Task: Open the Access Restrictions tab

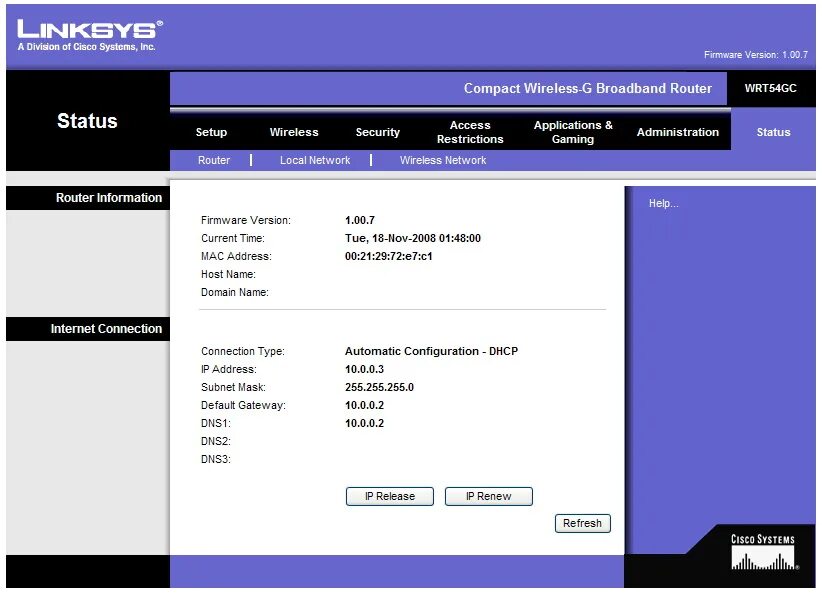Action: (x=470, y=132)
